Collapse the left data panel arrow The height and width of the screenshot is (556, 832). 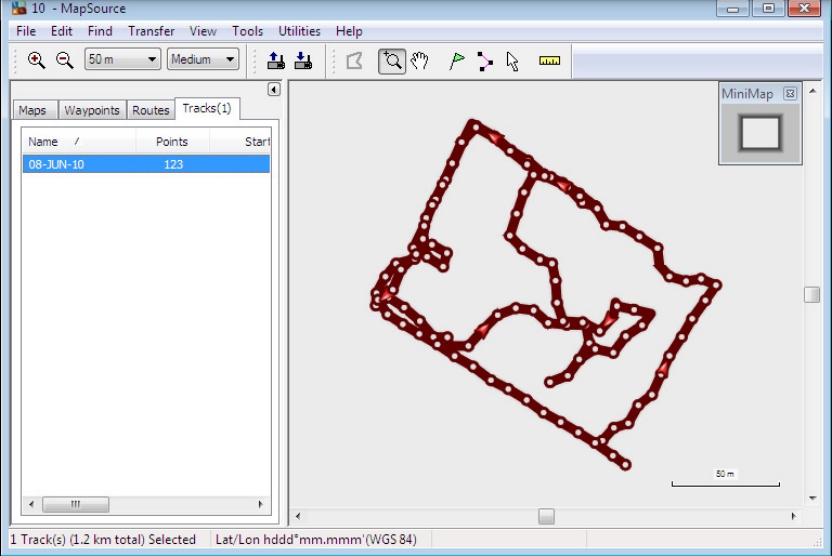274,89
